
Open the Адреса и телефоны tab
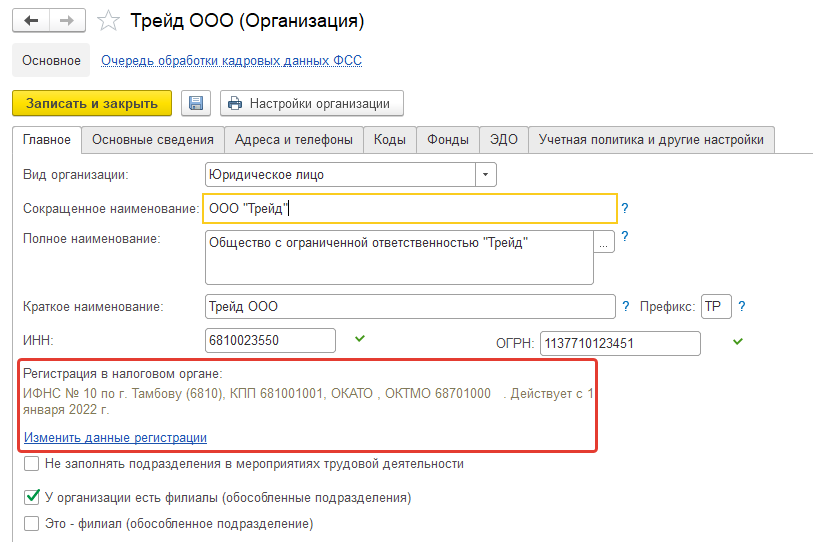293,140
